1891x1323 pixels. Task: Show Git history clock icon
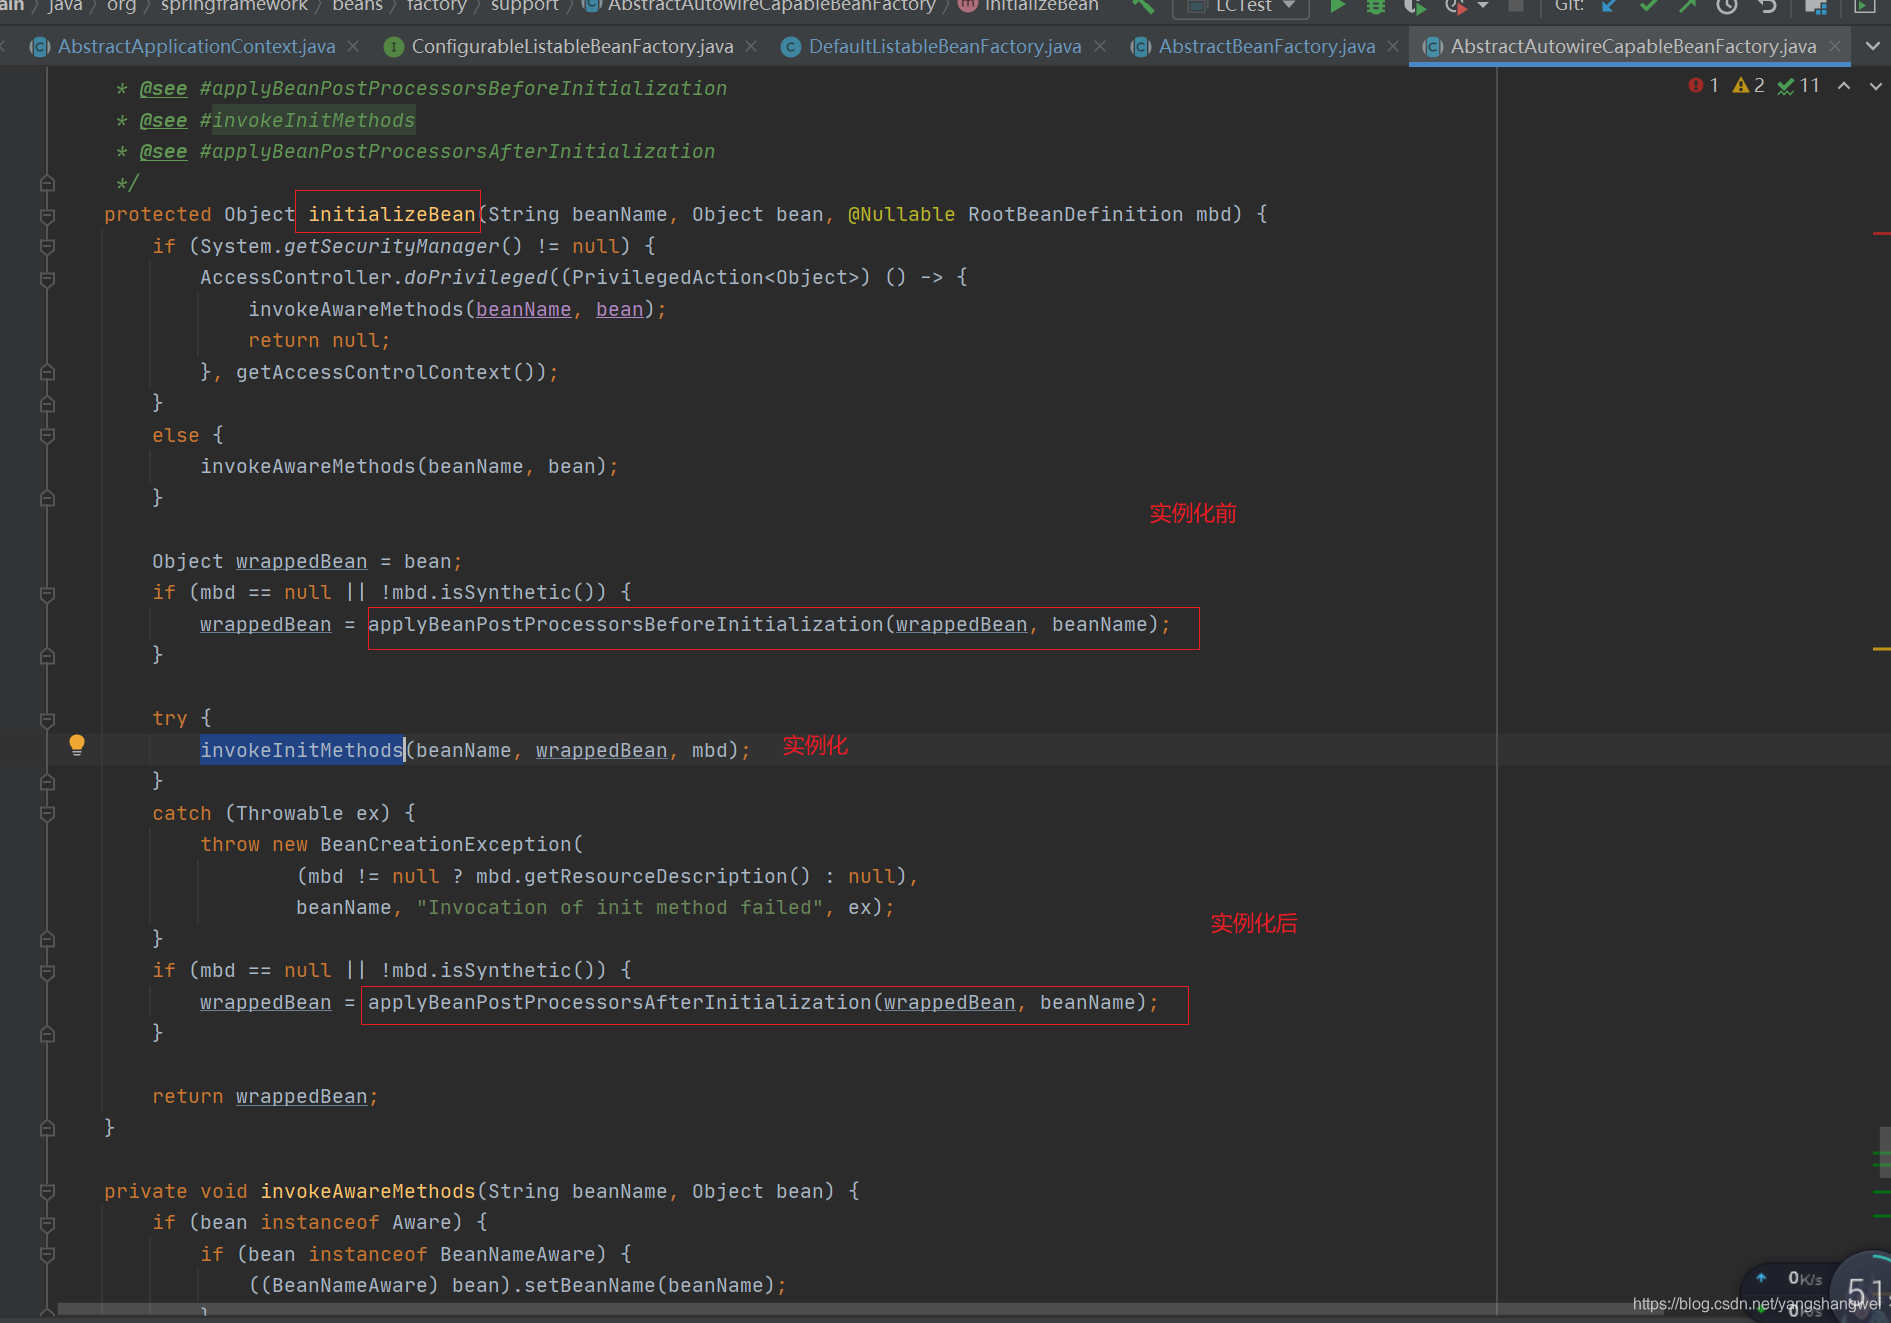[x=1727, y=6]
